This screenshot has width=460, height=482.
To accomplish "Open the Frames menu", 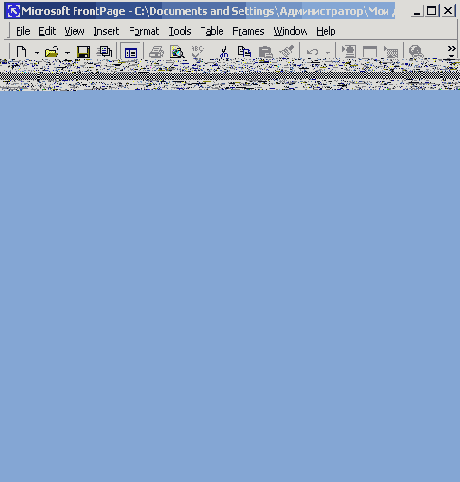I will click(x=248, y=31).
